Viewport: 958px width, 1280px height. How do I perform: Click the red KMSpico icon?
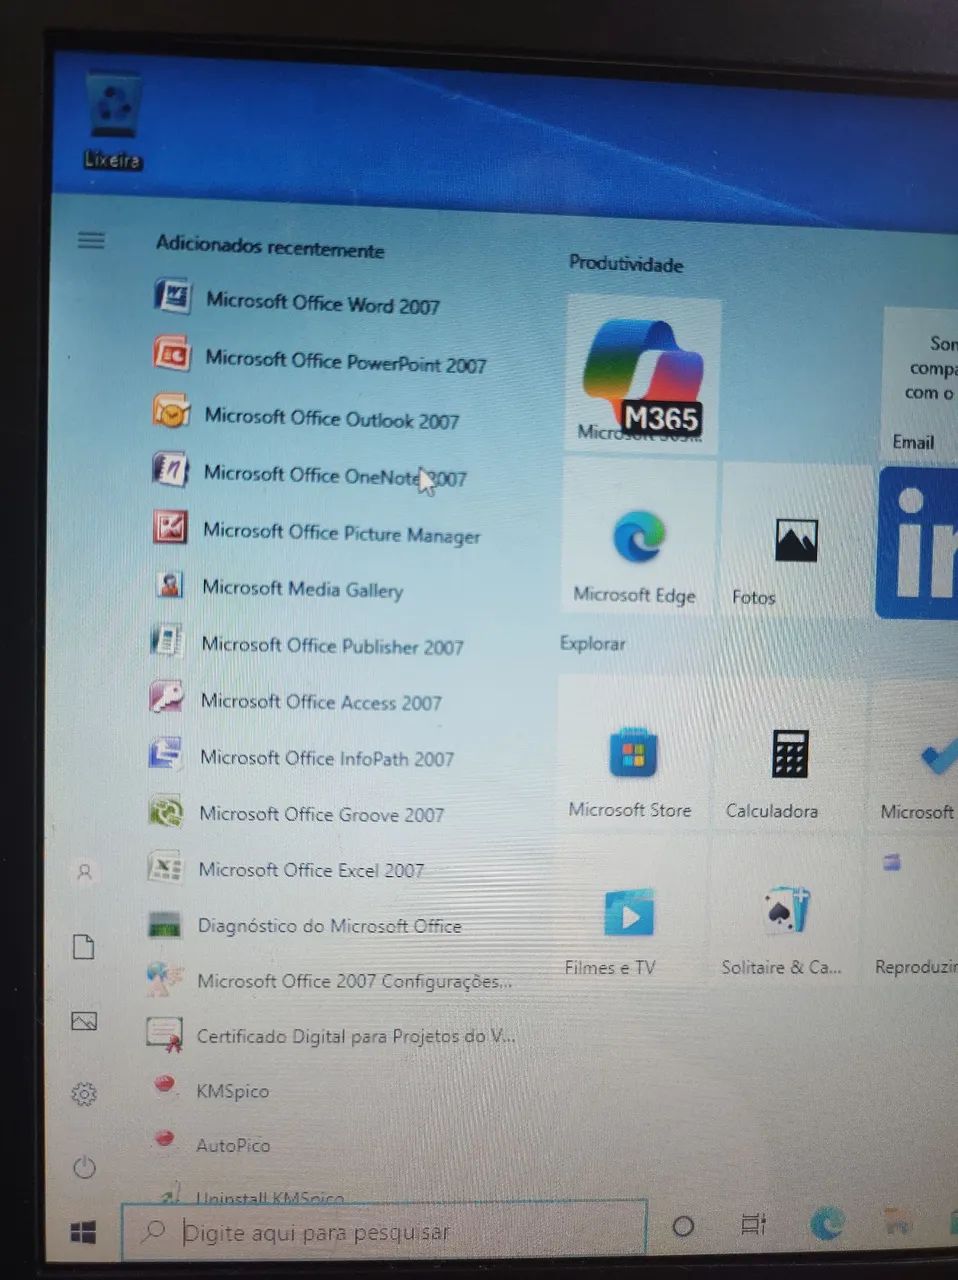pos(166,1085)
